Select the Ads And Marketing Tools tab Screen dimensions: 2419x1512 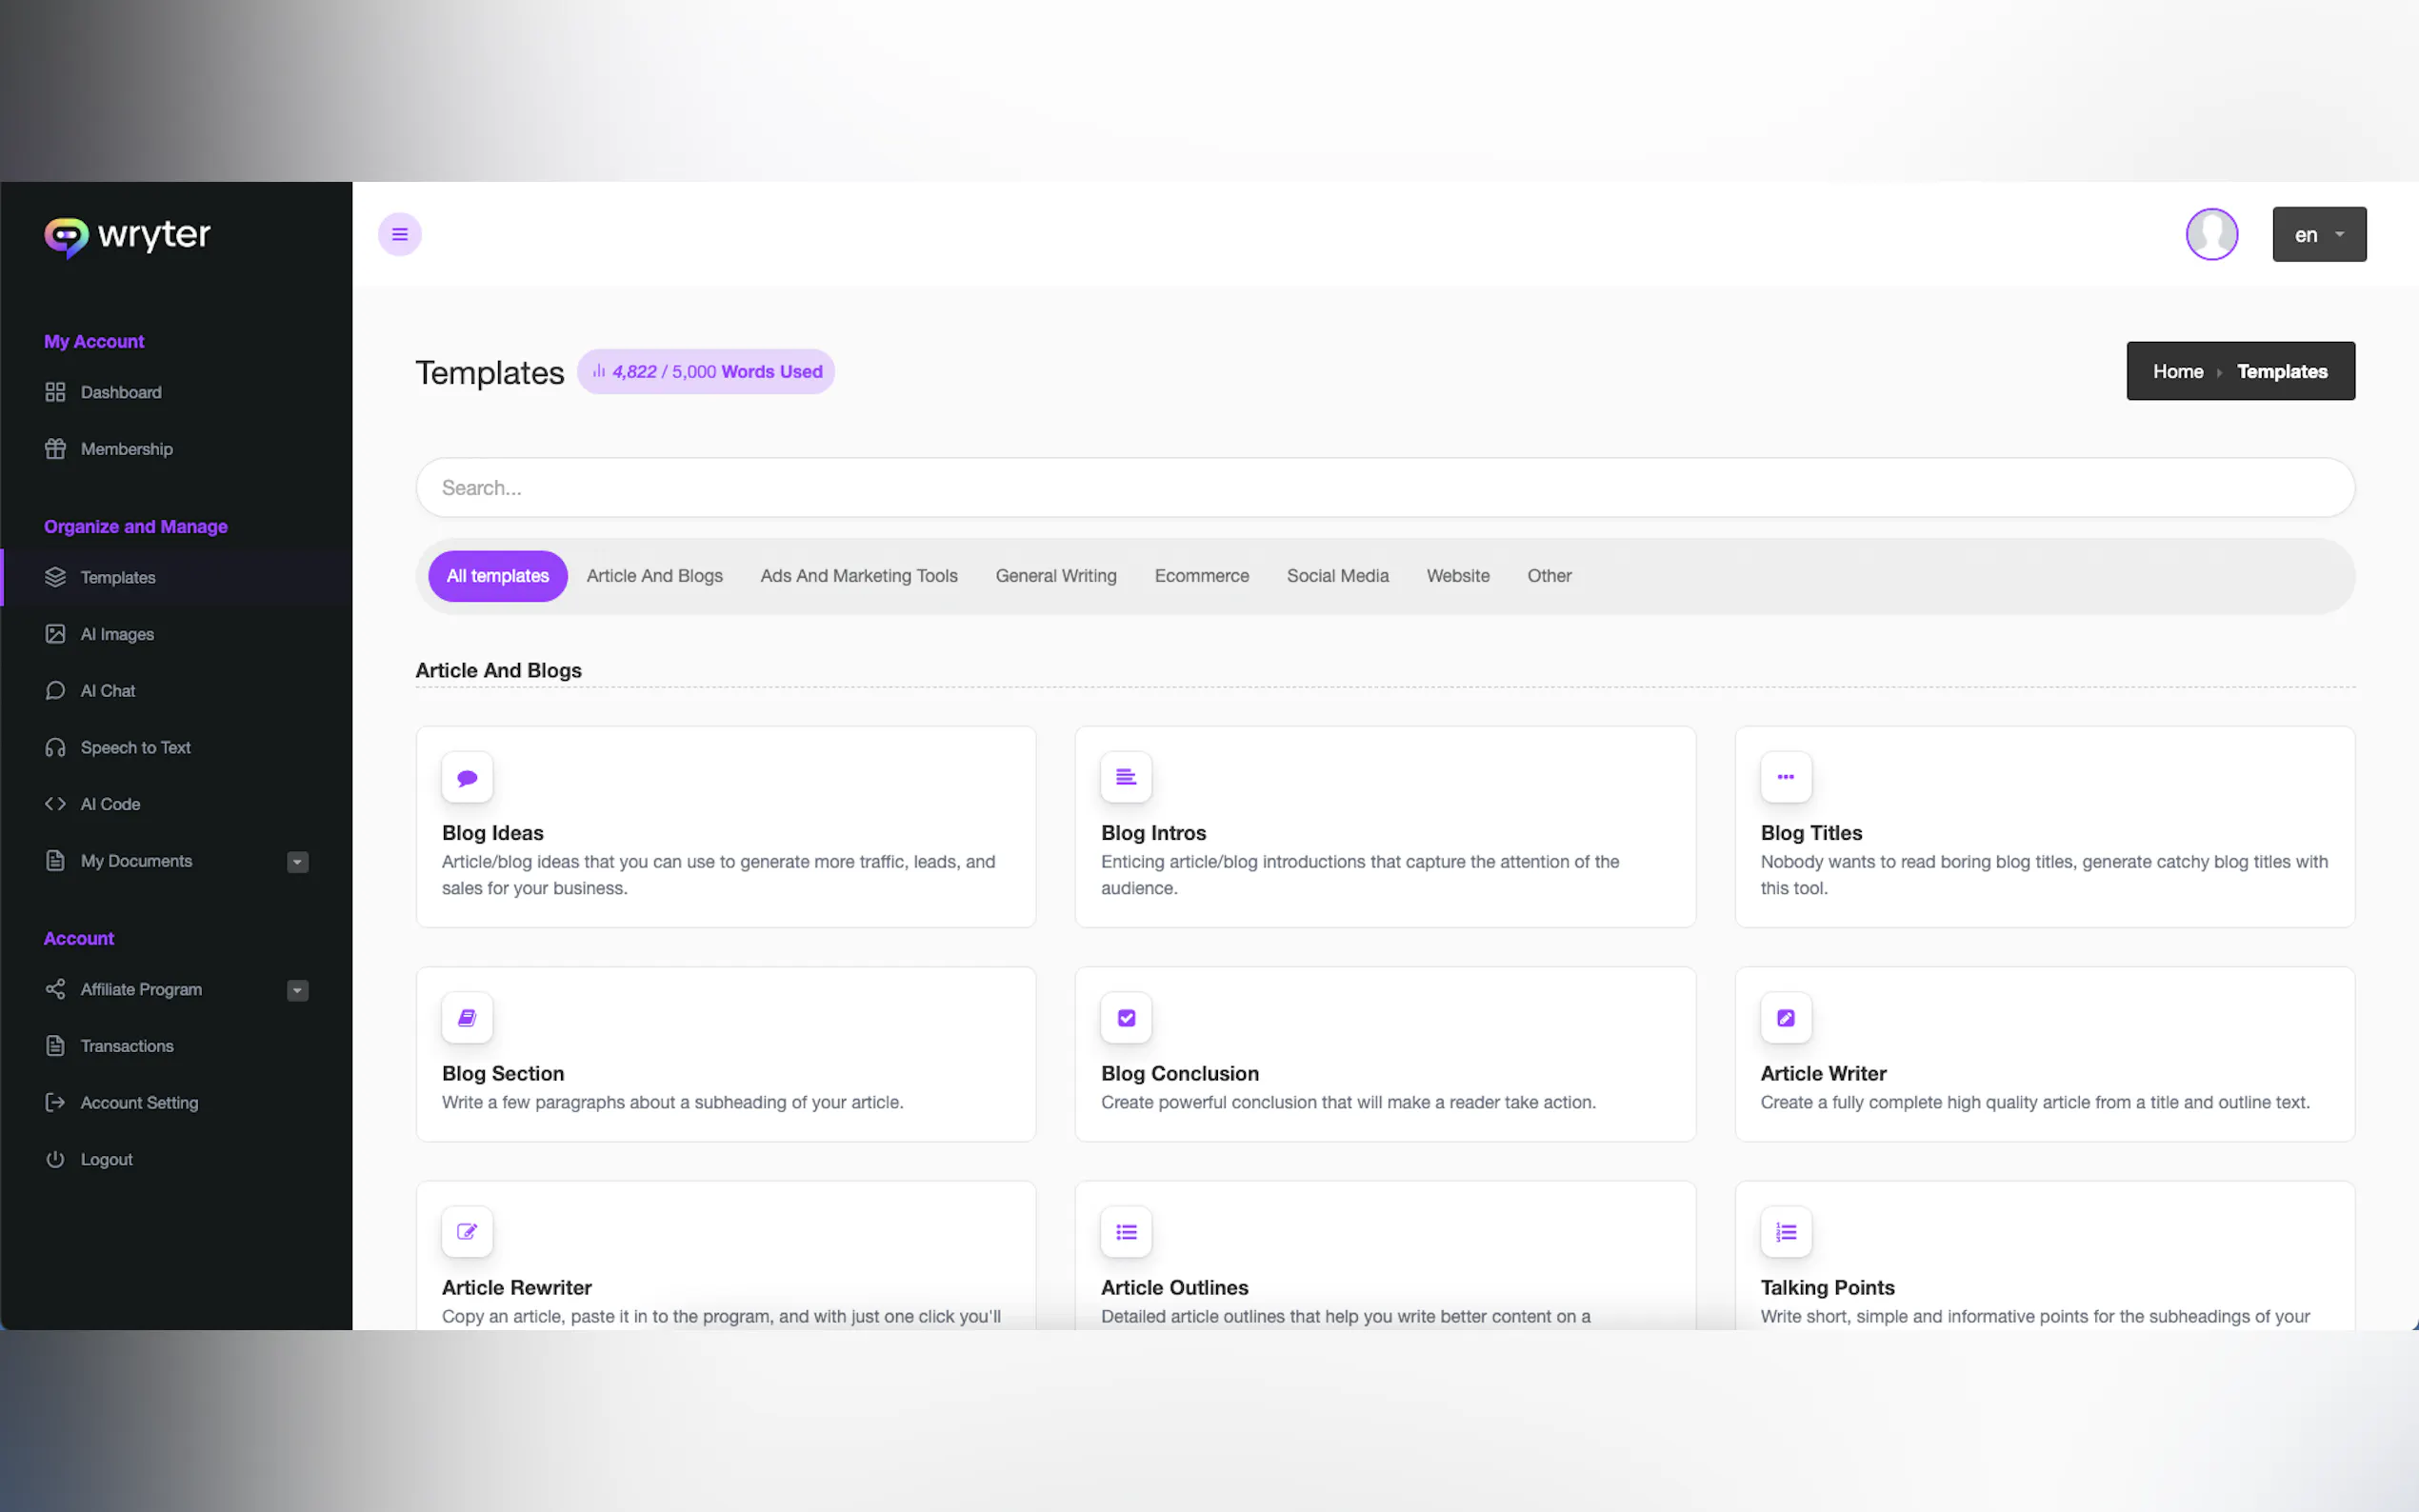pos(858,576)
